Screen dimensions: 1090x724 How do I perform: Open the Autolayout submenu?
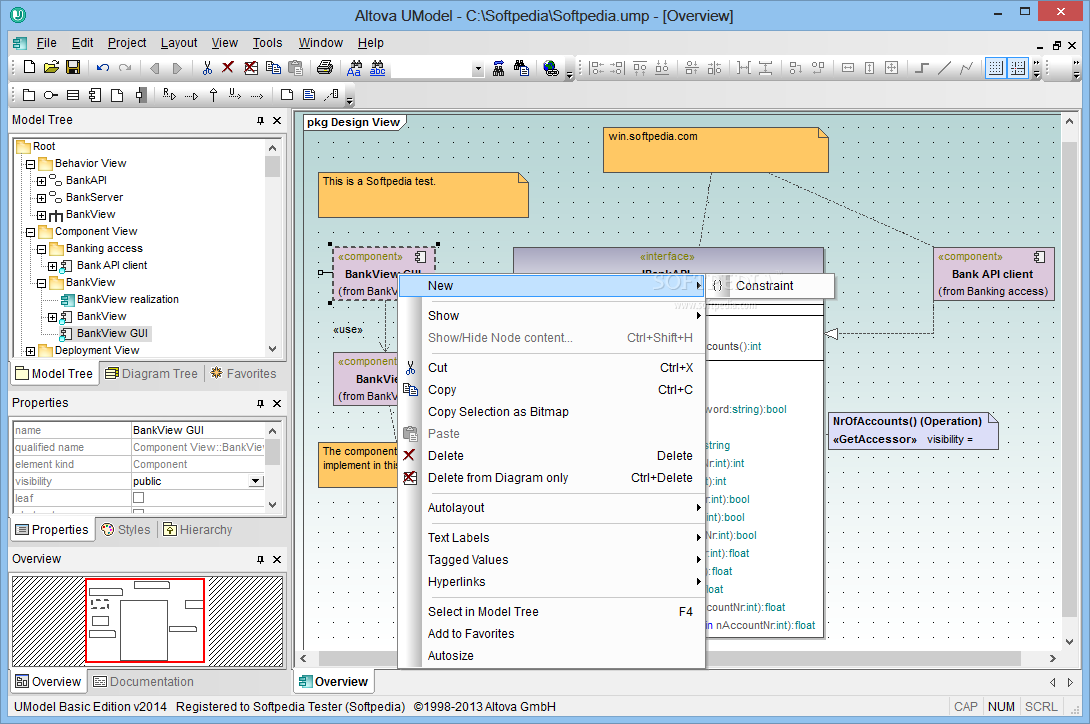[551, 508]
